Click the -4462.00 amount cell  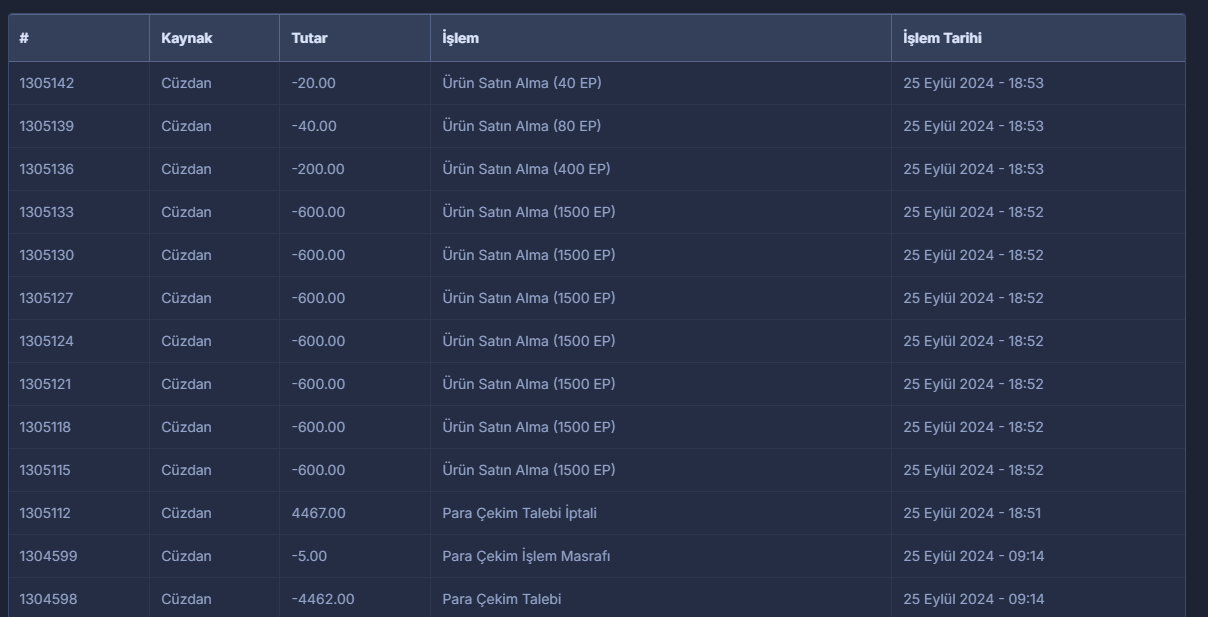[x=323, y=599]
